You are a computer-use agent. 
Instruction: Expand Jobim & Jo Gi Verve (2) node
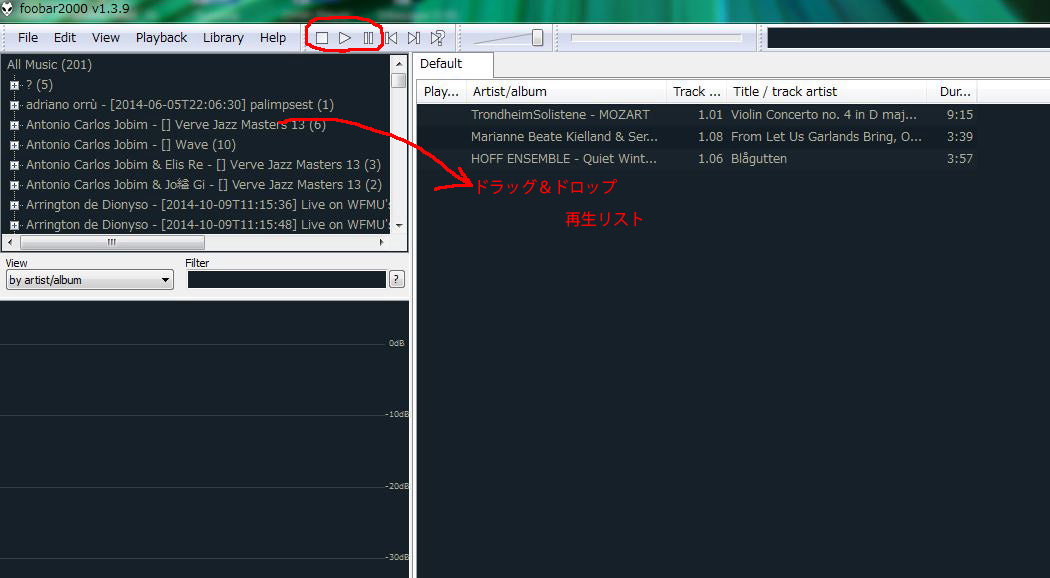[14, 186]
